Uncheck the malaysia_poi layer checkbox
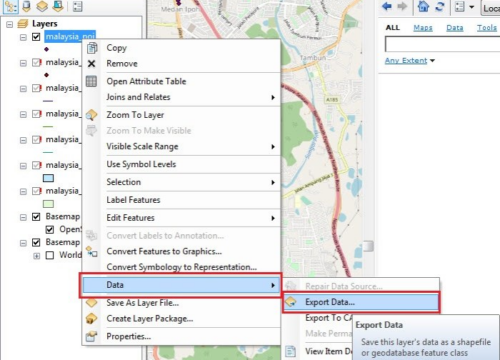500x360 pixels. [36, 37]
